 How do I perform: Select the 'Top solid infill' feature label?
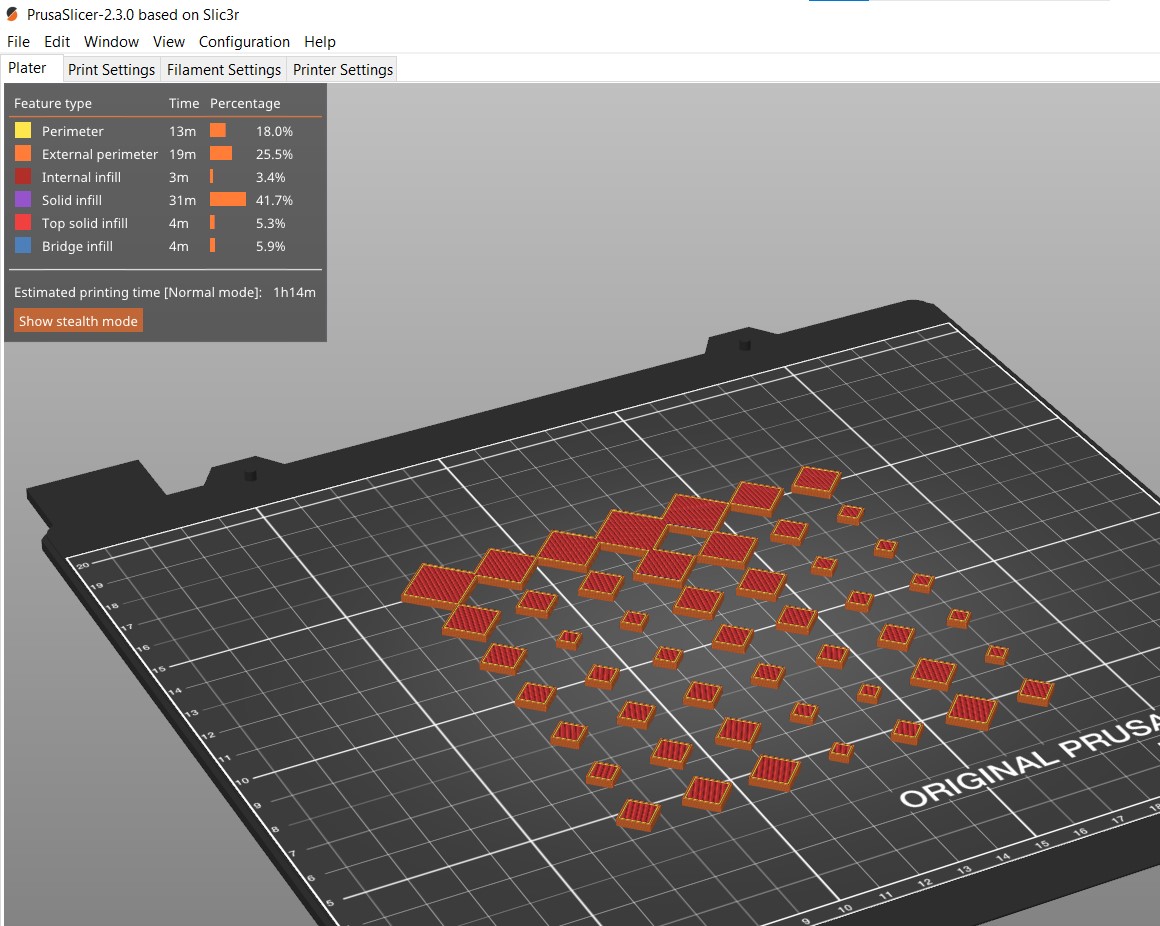(x=85, y=223)
